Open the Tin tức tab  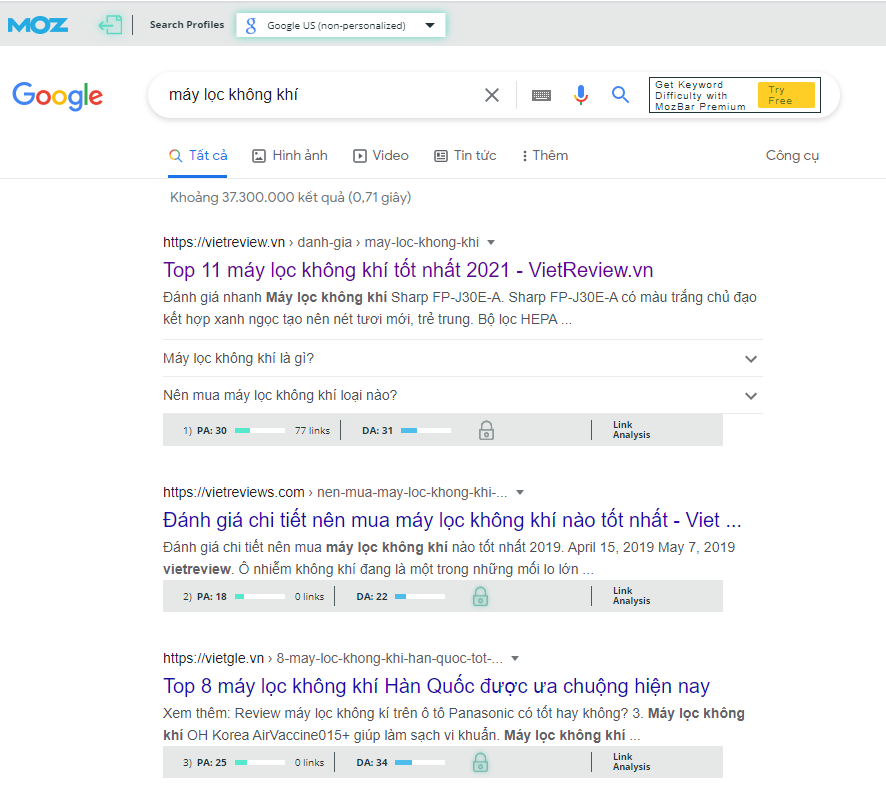[465, 155]
